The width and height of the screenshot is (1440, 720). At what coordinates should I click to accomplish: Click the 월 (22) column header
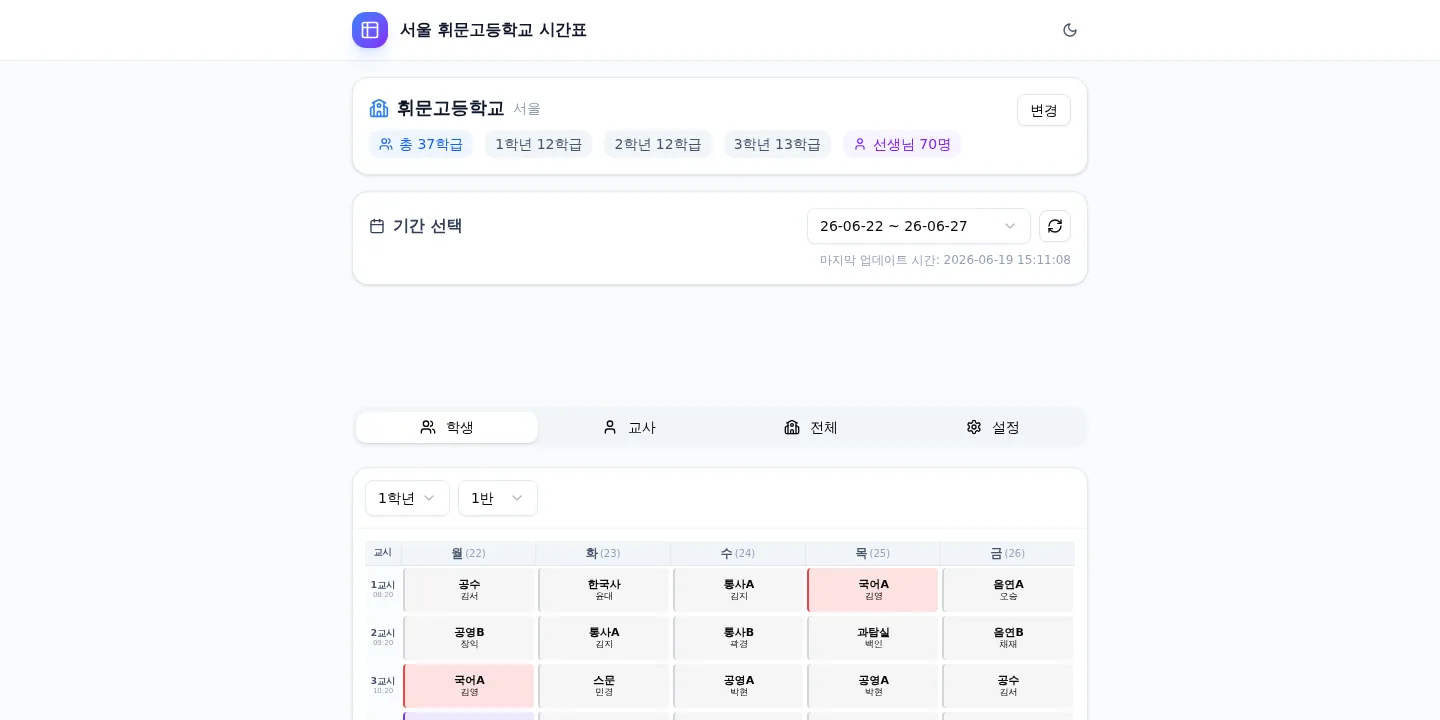[x=469, y=553]
